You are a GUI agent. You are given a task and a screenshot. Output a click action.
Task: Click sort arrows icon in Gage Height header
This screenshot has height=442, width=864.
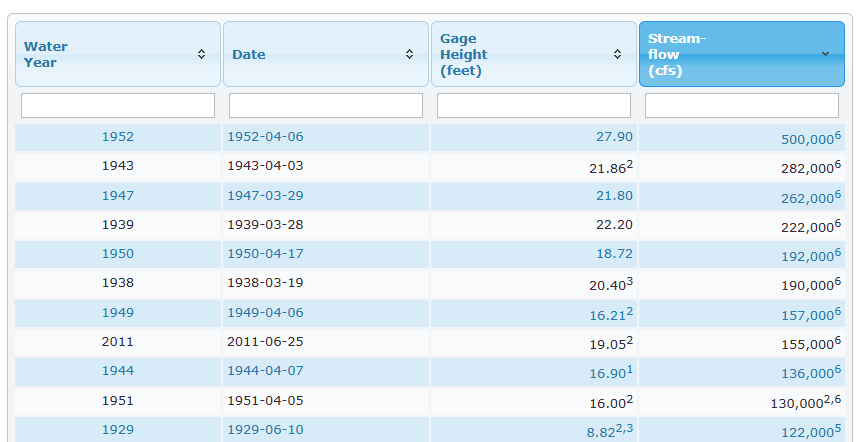[x=617, y=54]
